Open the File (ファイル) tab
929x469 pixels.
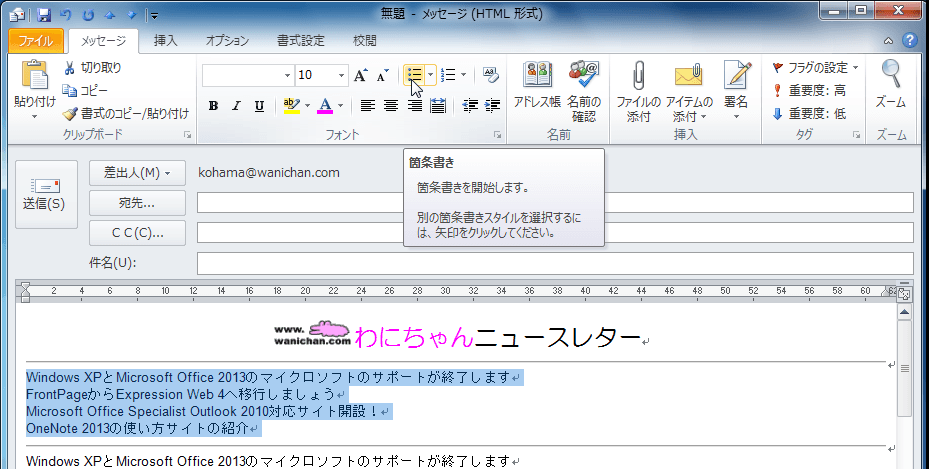(36, 41)
